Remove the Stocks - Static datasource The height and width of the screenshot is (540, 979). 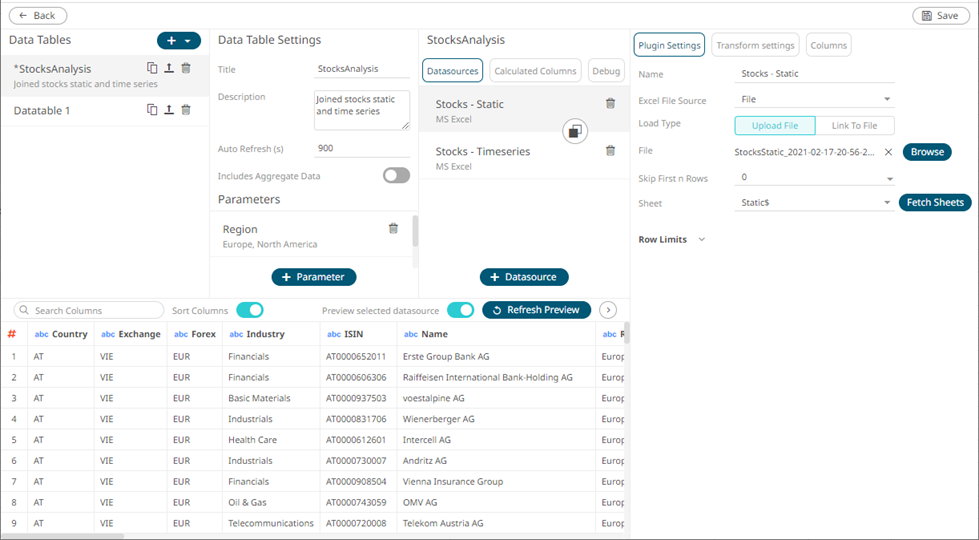610,104
